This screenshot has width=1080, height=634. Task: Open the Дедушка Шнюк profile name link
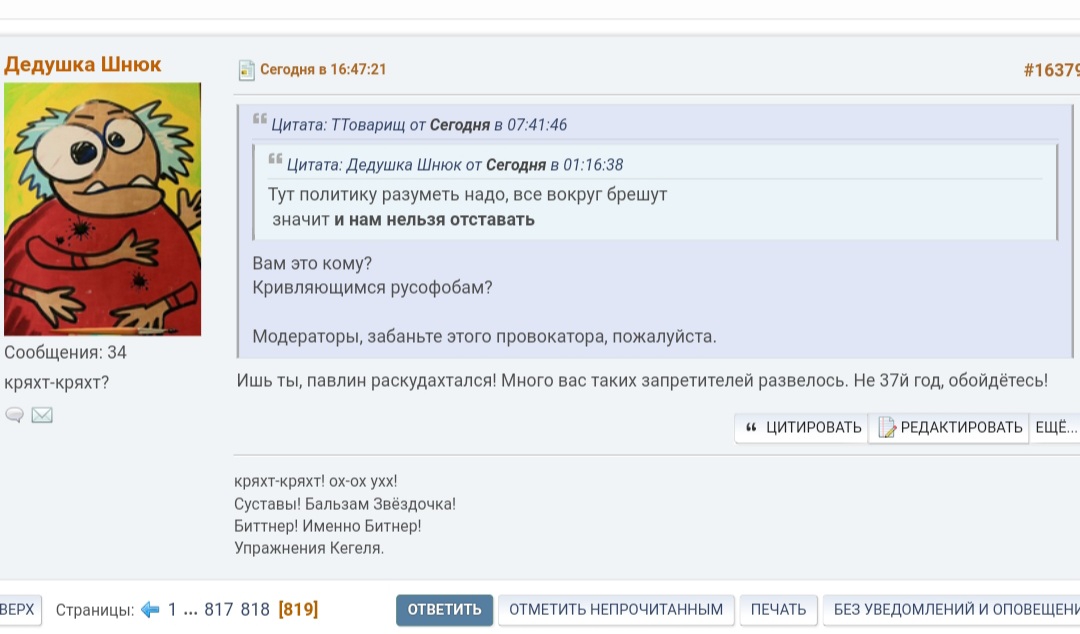(82, 65)
